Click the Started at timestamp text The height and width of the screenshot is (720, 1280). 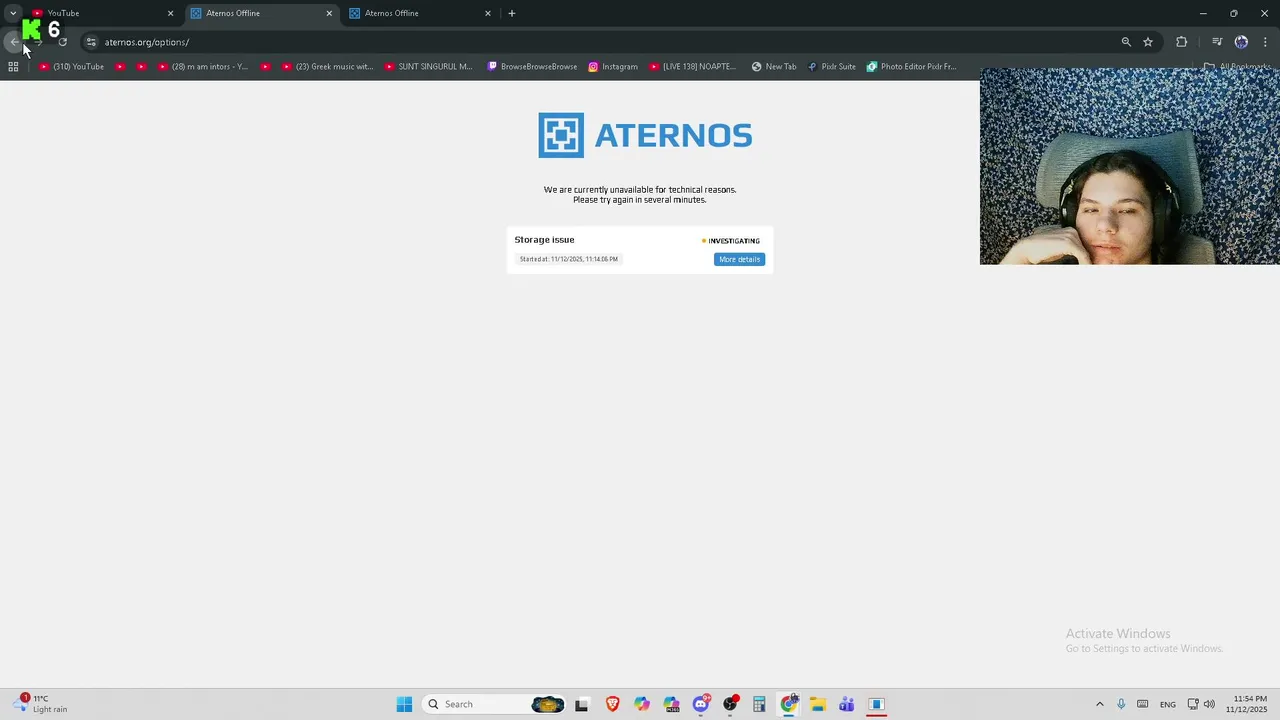(x=568, y=259)
